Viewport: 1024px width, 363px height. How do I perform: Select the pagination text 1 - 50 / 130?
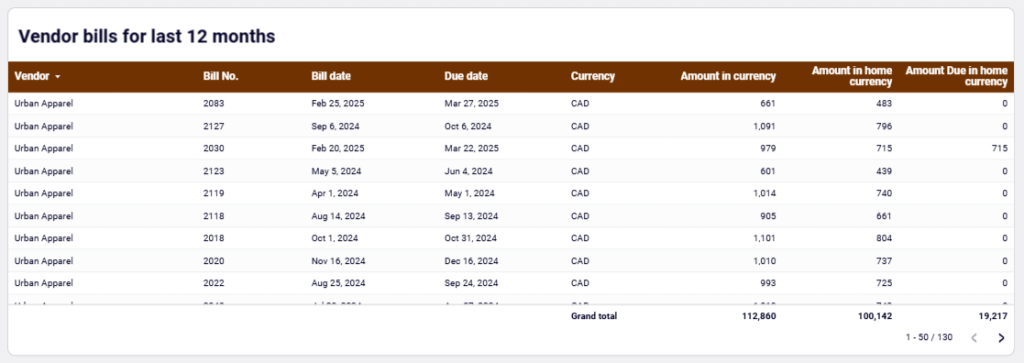pos(929,338)
